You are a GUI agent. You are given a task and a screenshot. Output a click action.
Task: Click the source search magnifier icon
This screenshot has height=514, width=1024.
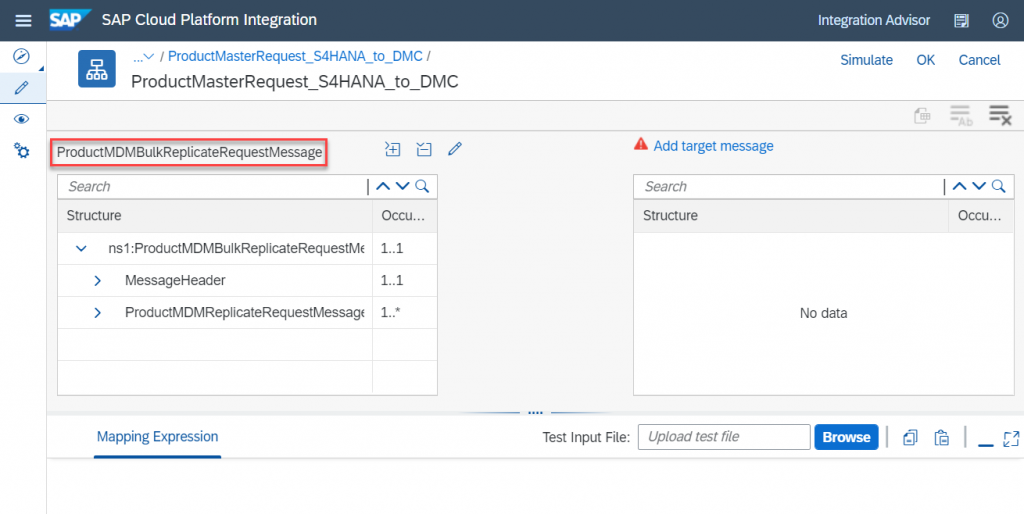[x=423, y=187]
